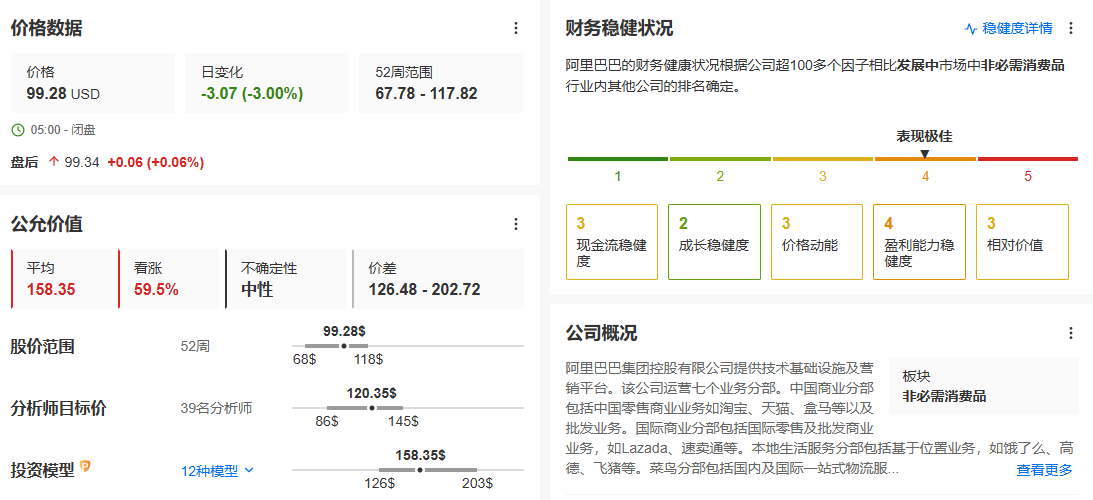Open the 财务稳健状况 panel three-dot menu

pyautogui.click(x=1071, y=28)
